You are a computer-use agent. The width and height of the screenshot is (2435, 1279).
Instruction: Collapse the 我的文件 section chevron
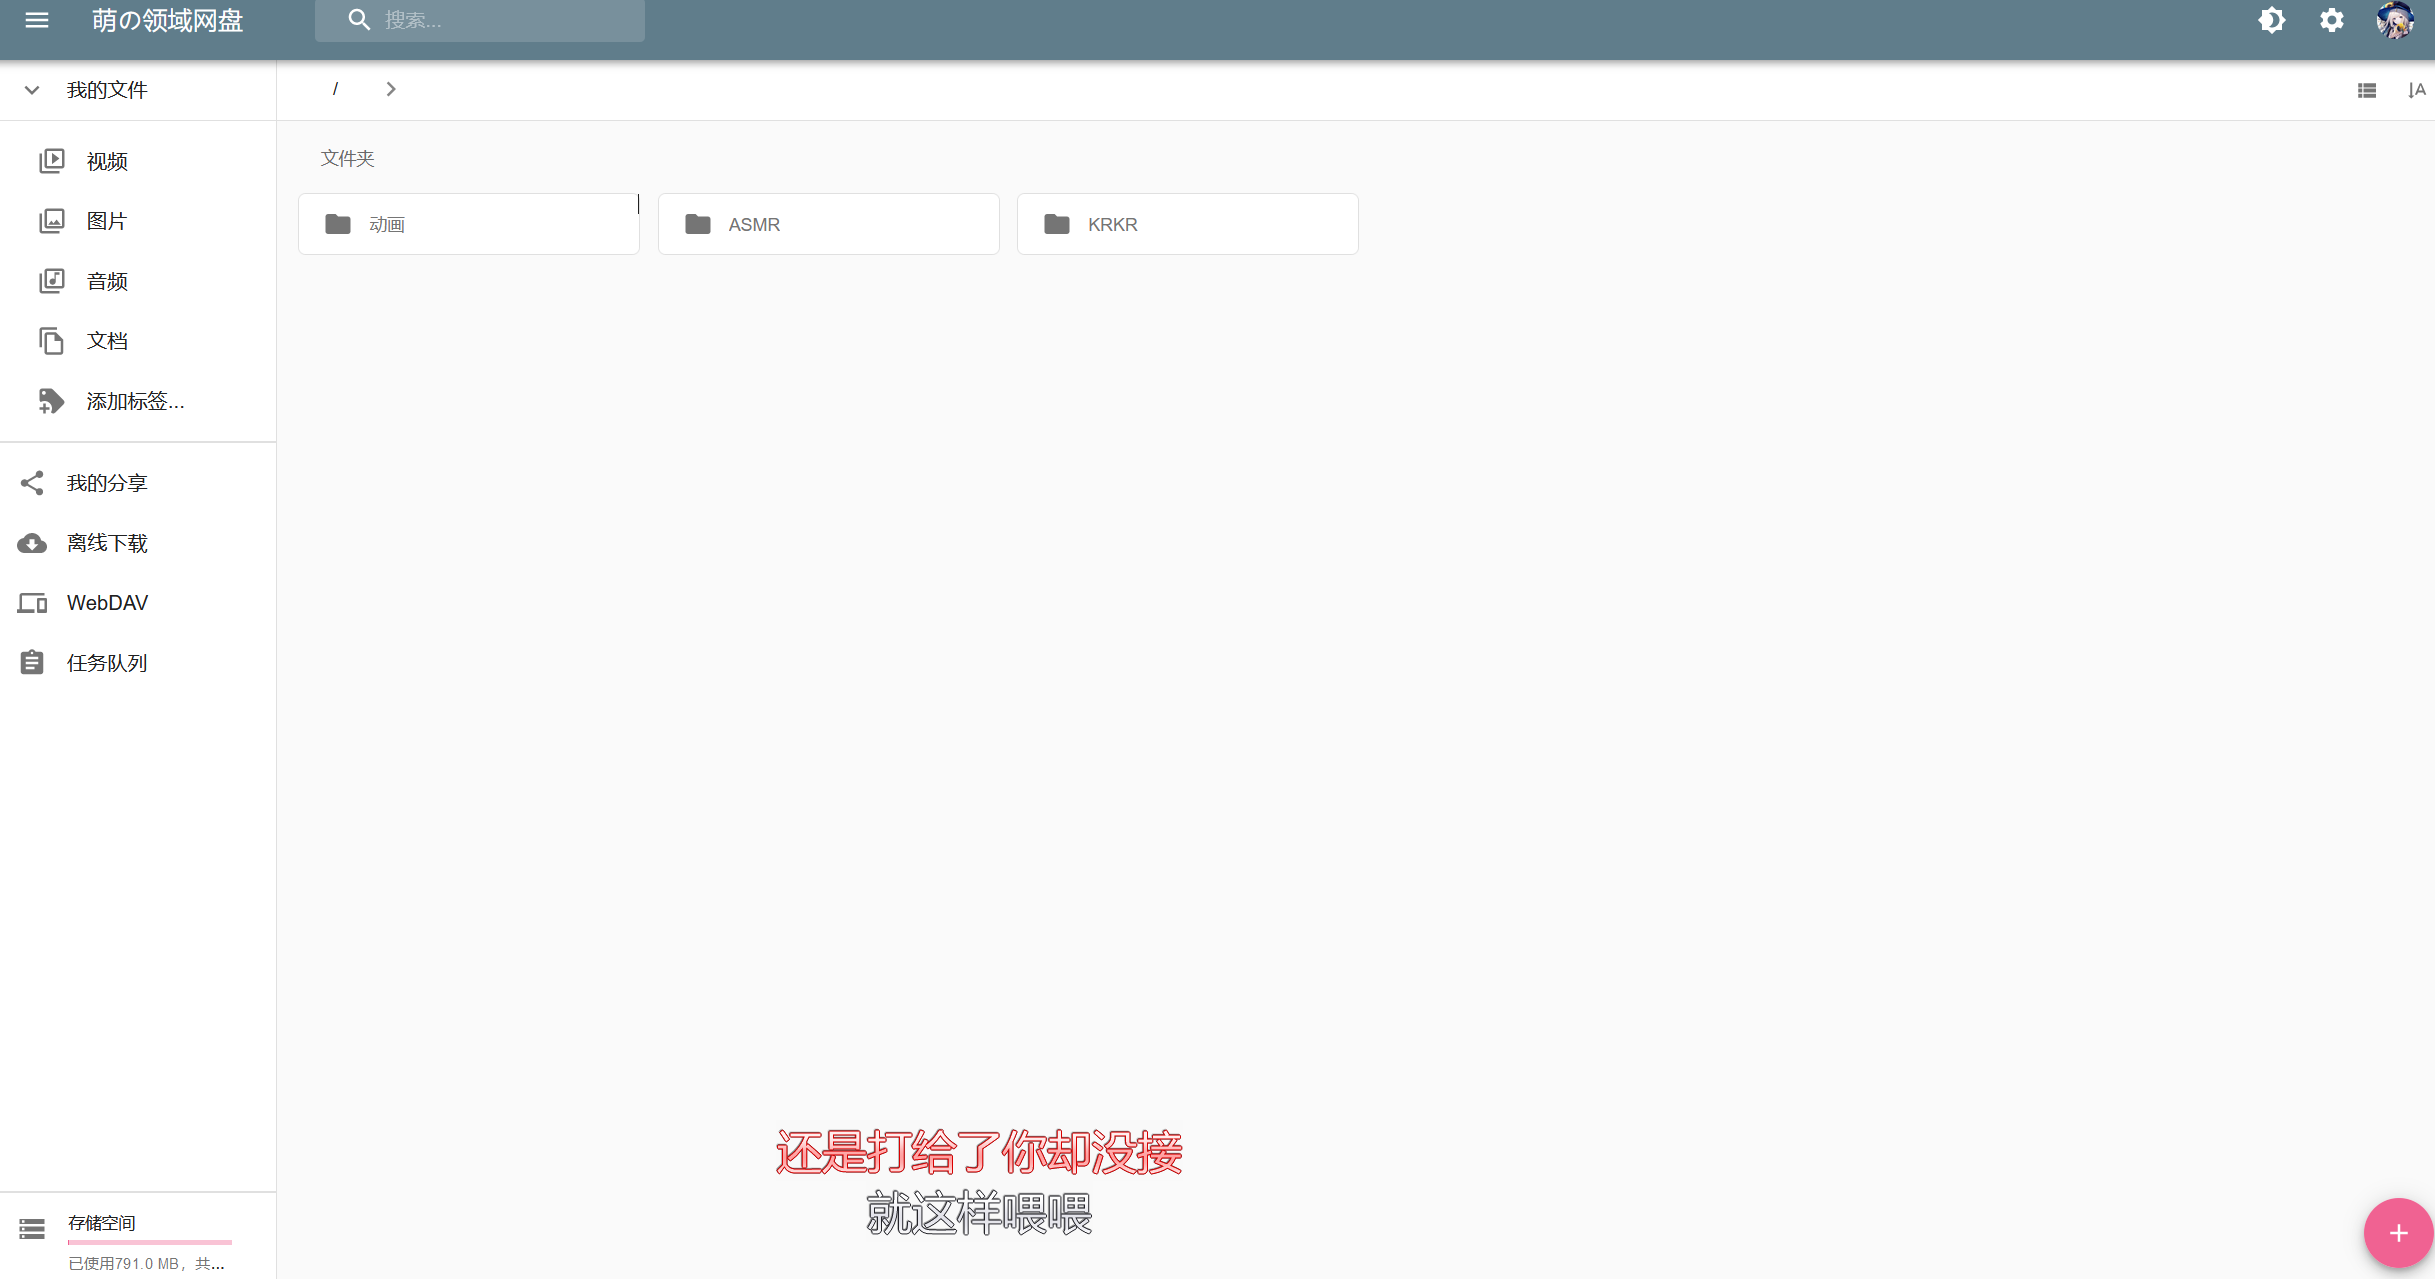(x=31, y=89)
